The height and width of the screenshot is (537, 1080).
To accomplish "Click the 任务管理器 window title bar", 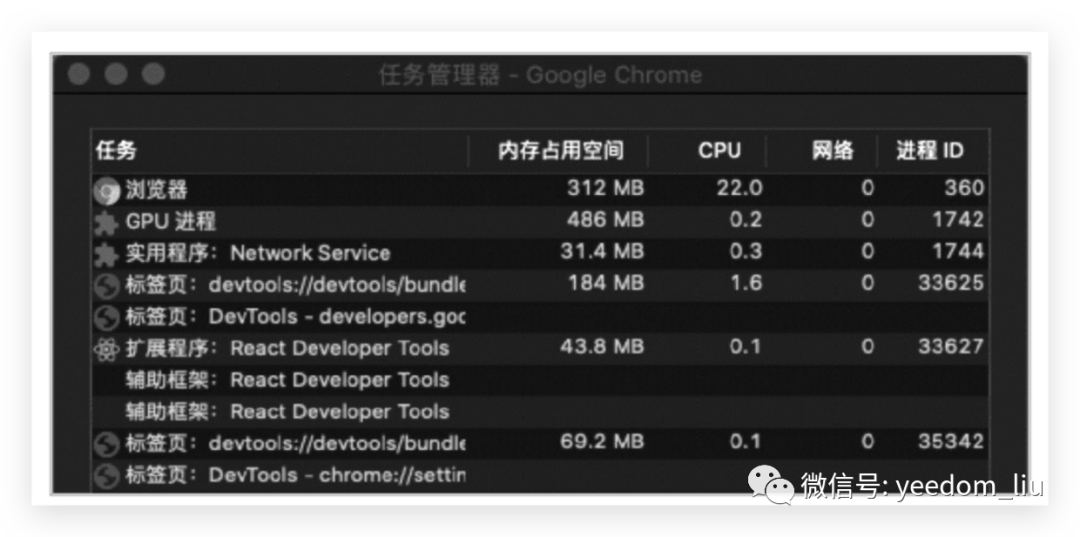I will point(540,75).
